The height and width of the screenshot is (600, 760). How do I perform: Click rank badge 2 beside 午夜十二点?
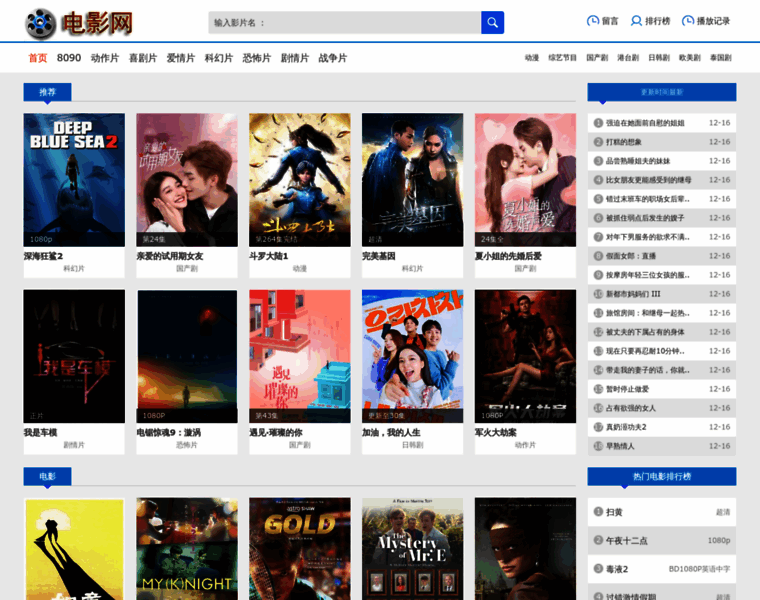click(596, 540)
